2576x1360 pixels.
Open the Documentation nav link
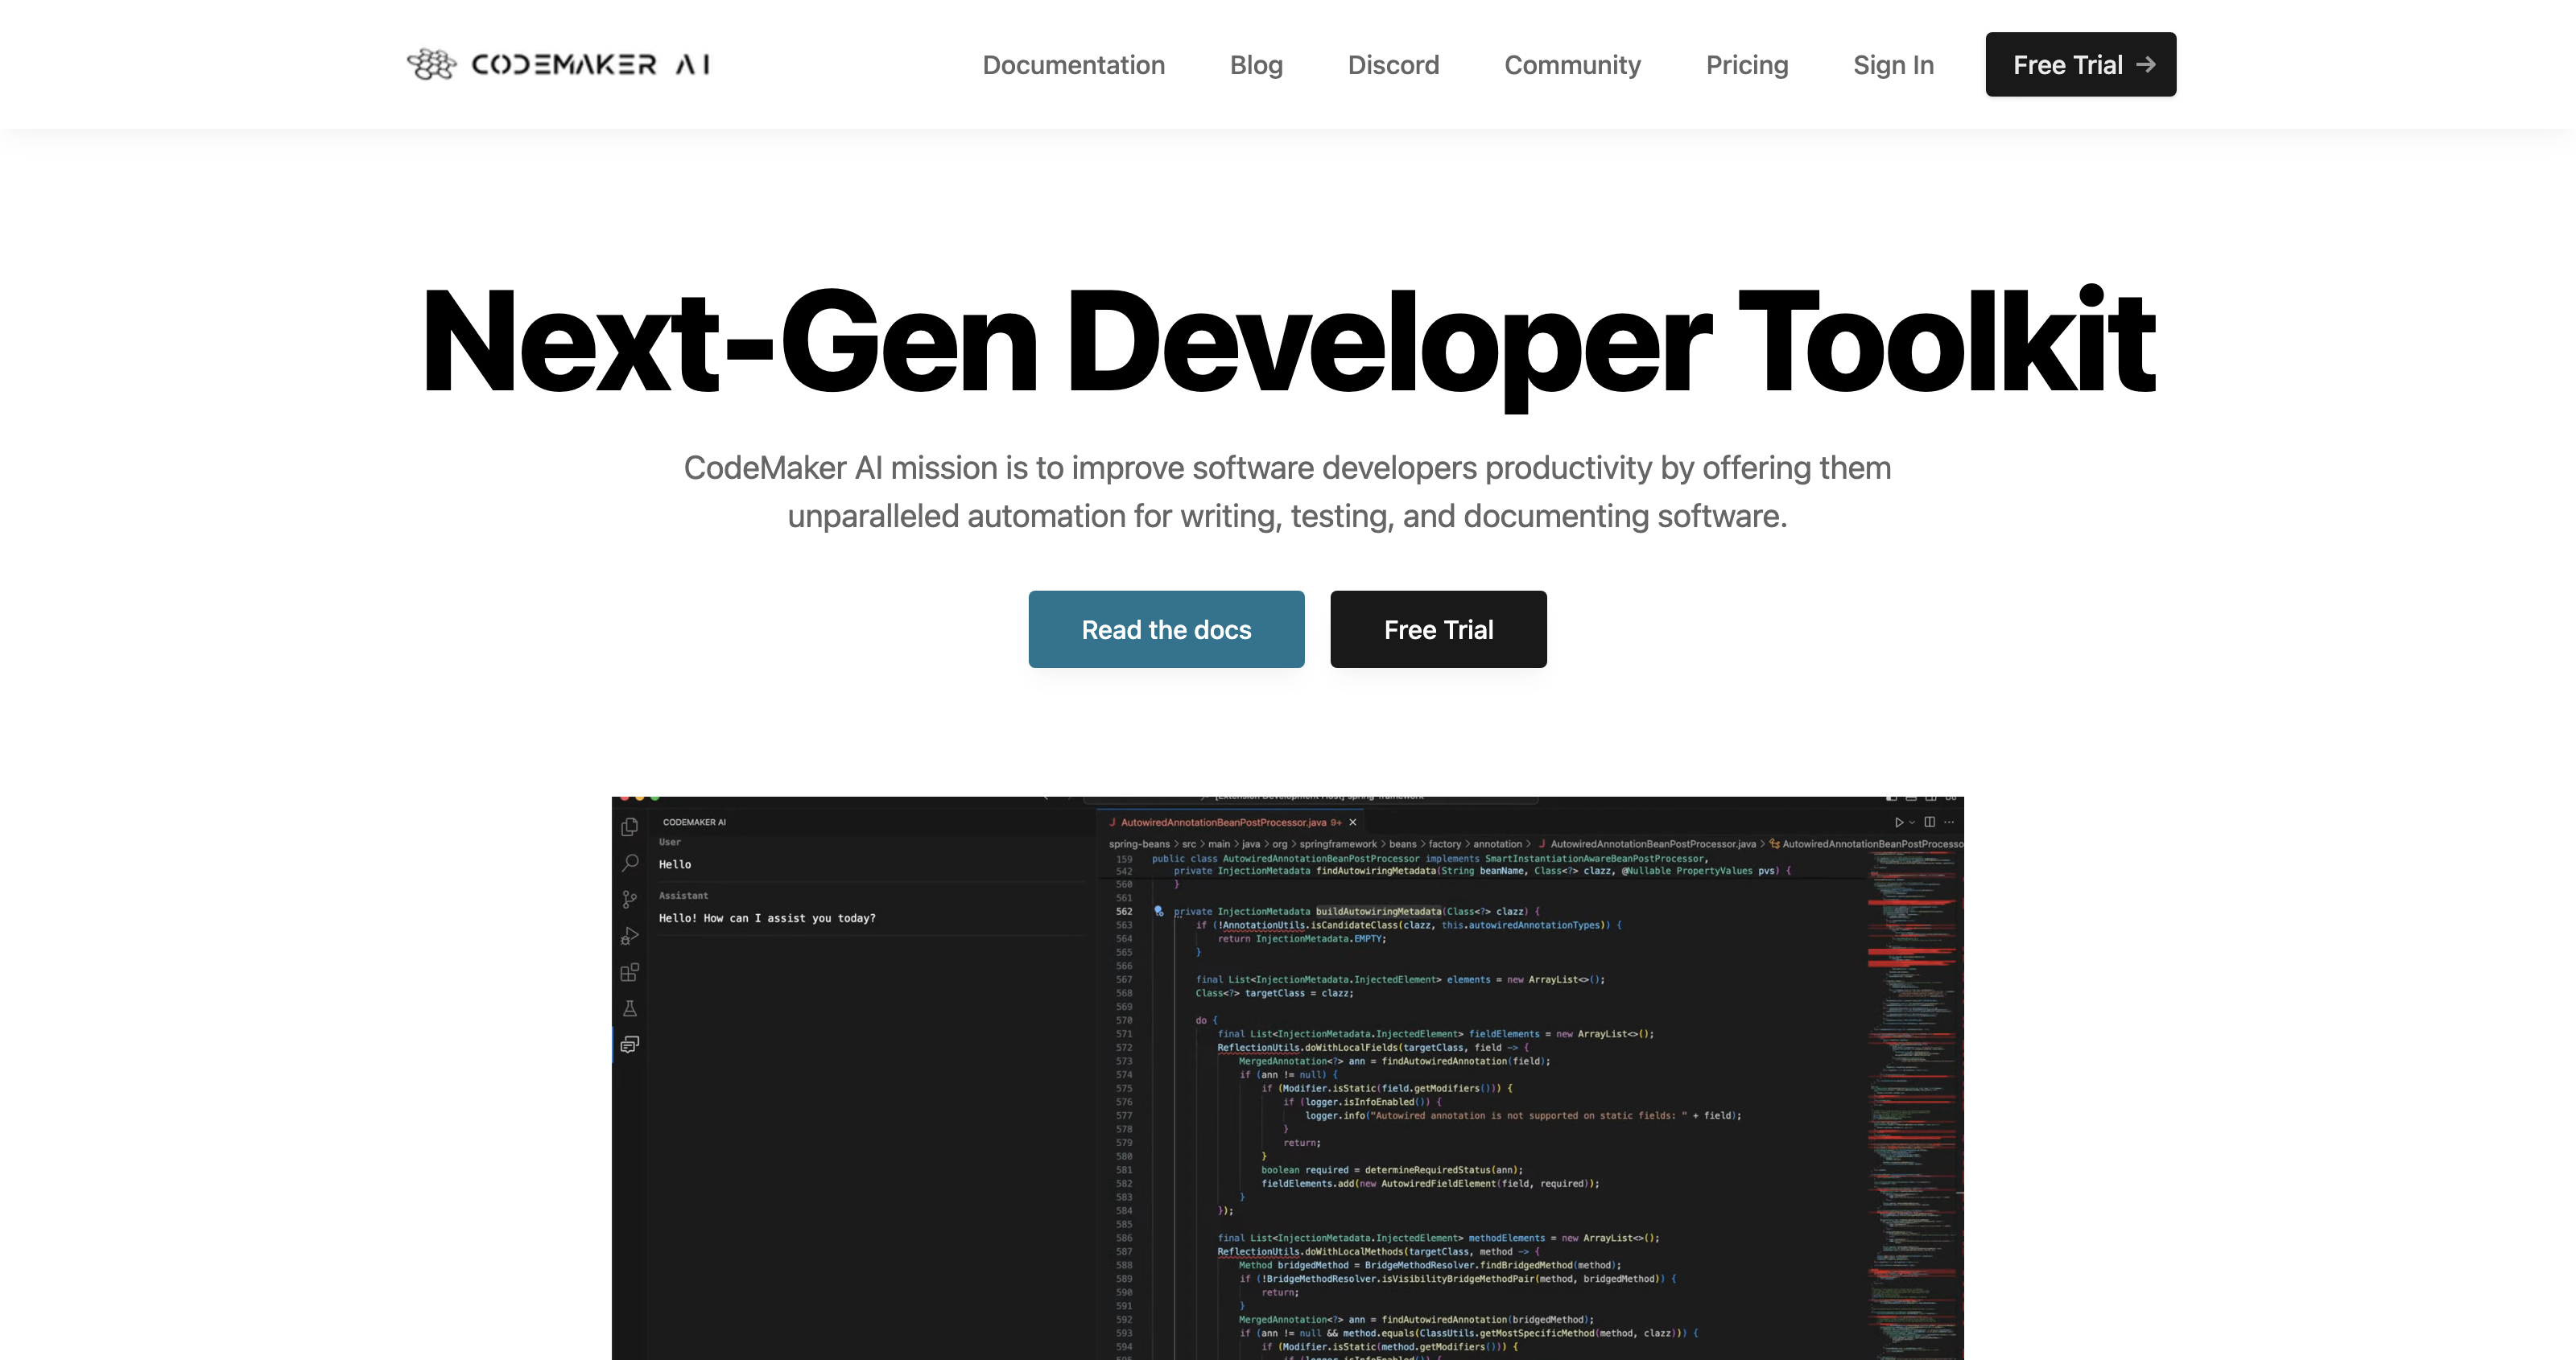pos(1073,65)
